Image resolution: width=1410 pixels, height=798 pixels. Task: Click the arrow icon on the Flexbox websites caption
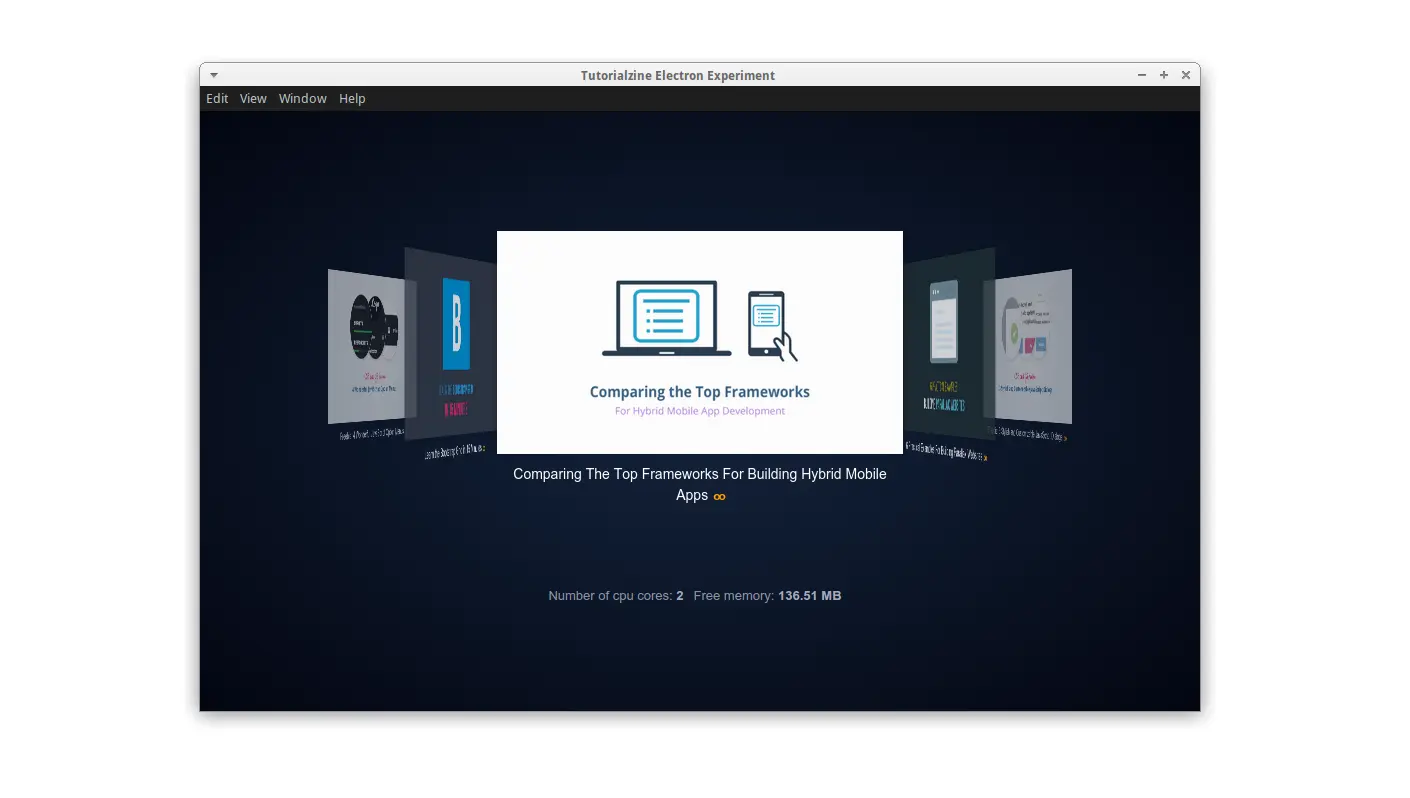[986, 457]
